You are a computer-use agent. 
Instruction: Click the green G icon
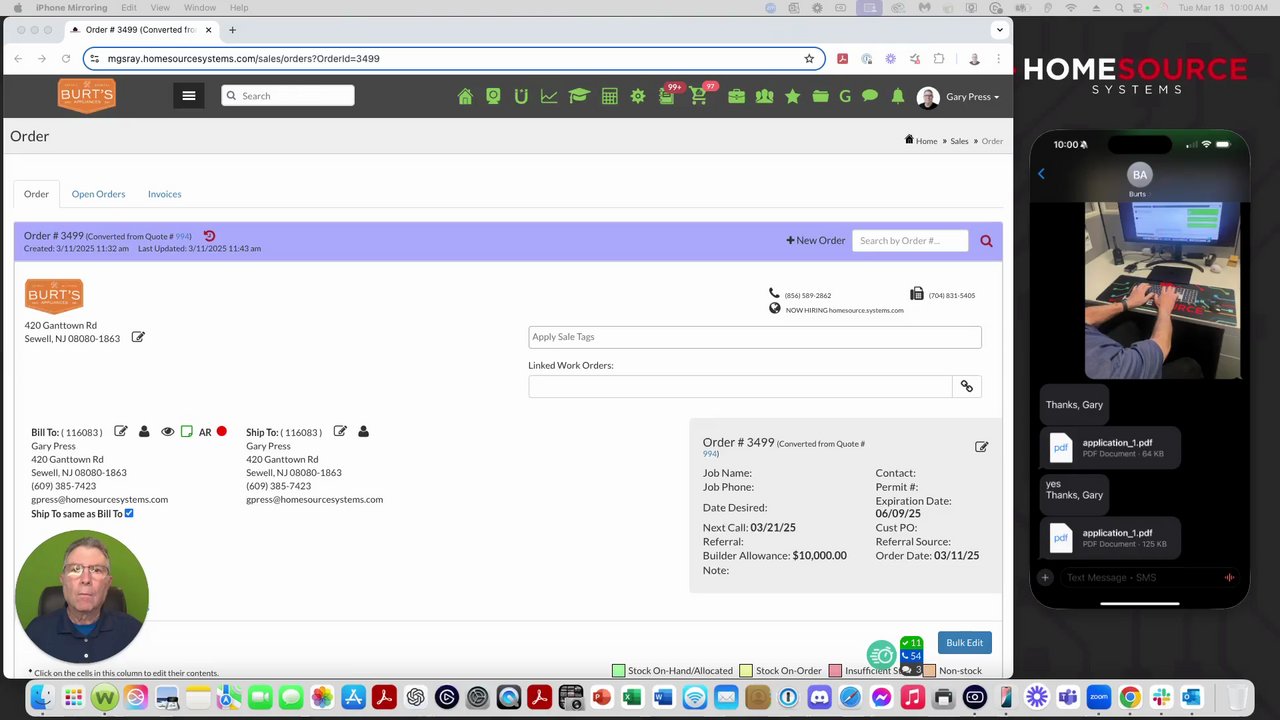pyautogui.click(x=845, y=96)
